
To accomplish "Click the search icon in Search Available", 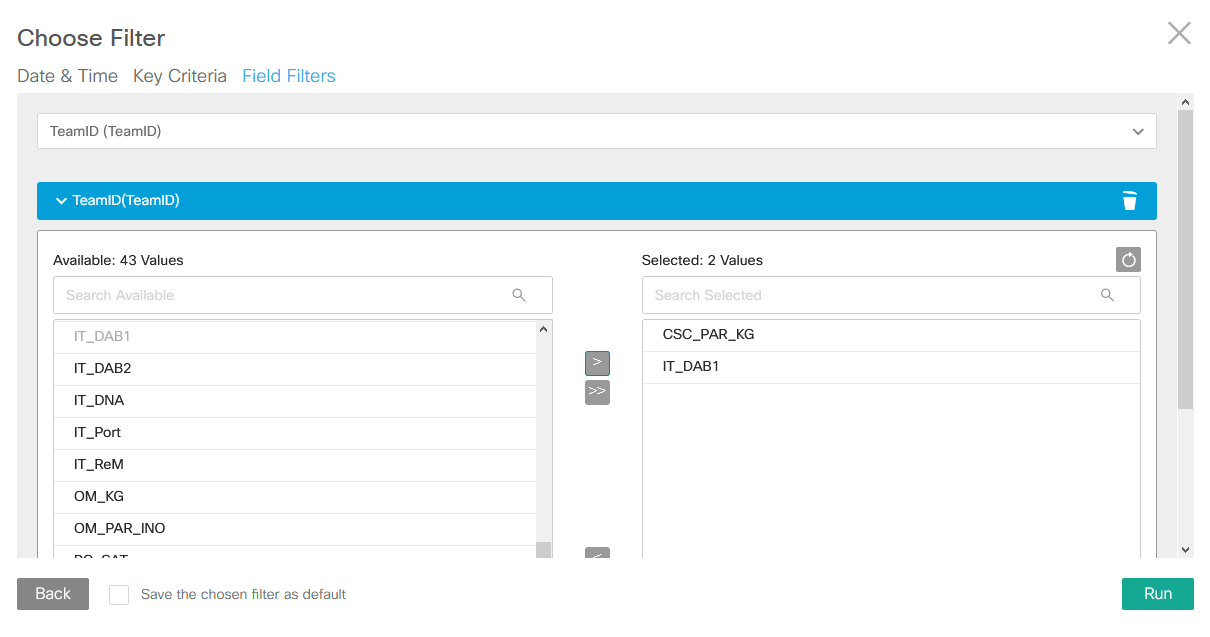I will pyautogui.click(x=519, y=295).
